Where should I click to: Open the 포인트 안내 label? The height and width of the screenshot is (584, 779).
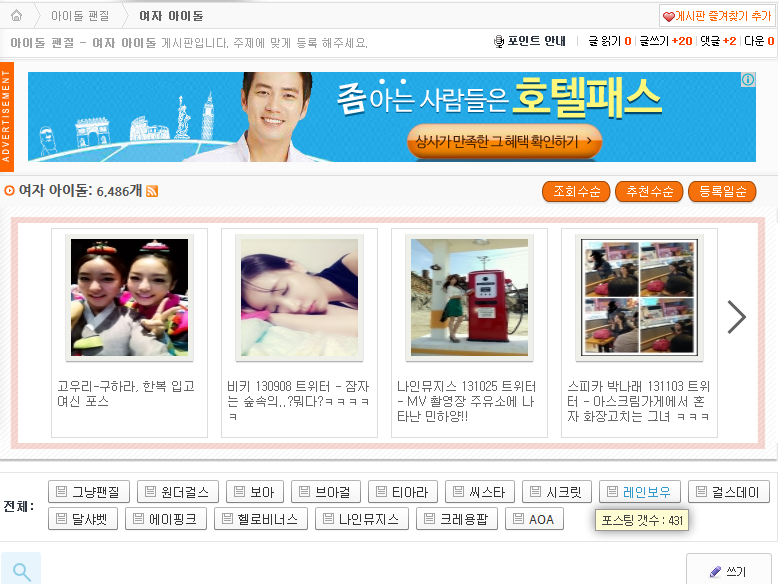(x=537, y=41)
